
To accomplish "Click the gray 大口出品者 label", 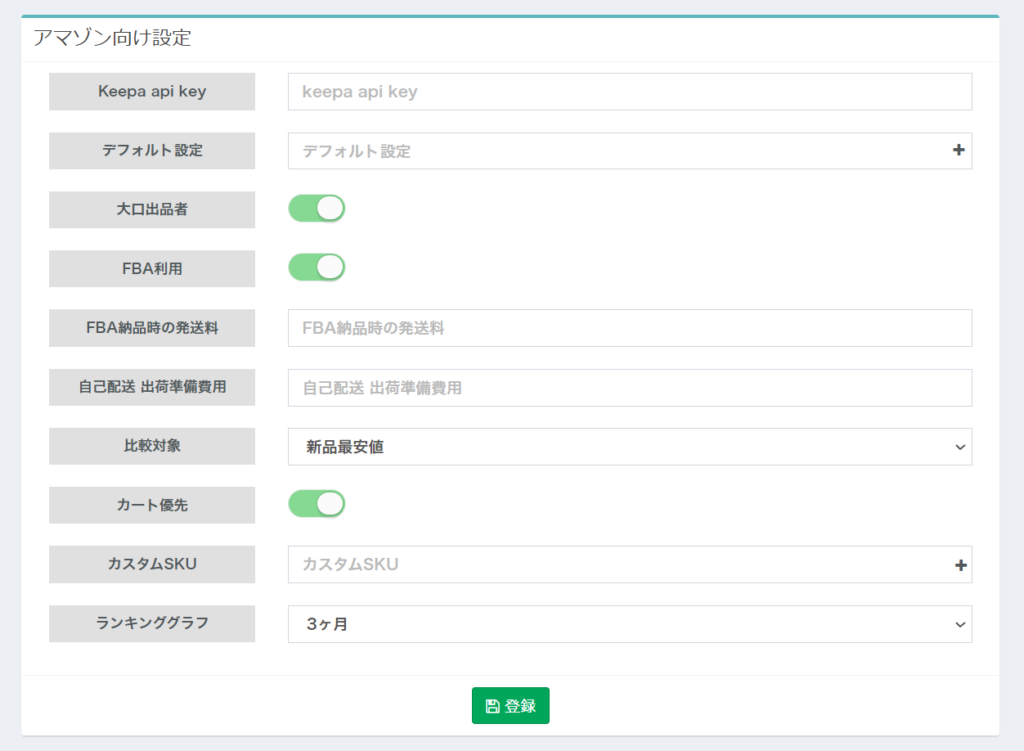I will [152, 210].
